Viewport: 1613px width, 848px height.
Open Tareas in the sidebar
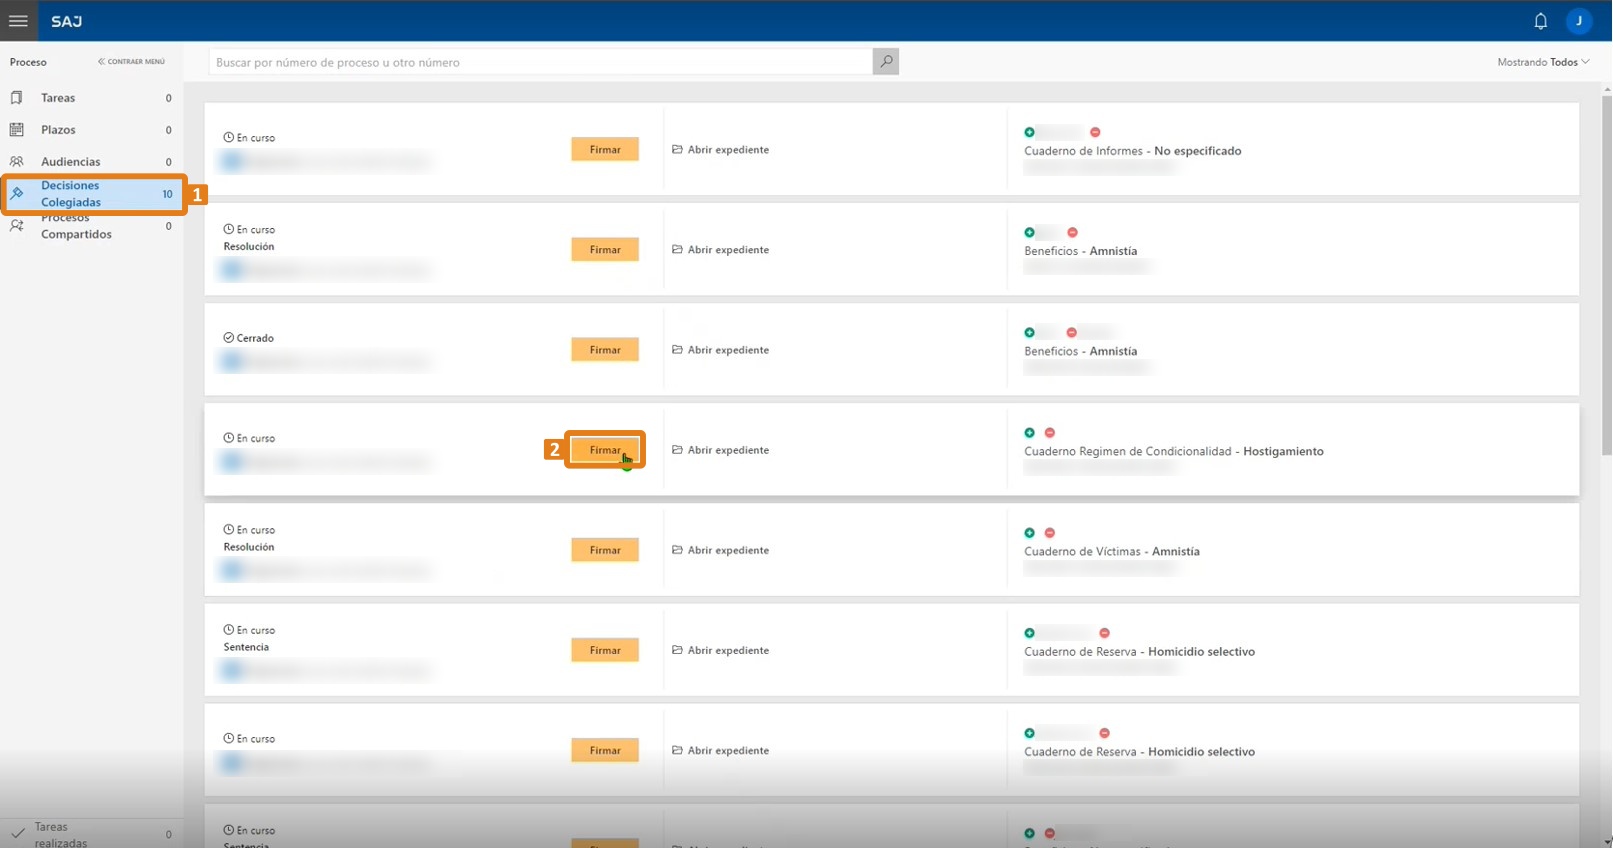pos(91,98)
